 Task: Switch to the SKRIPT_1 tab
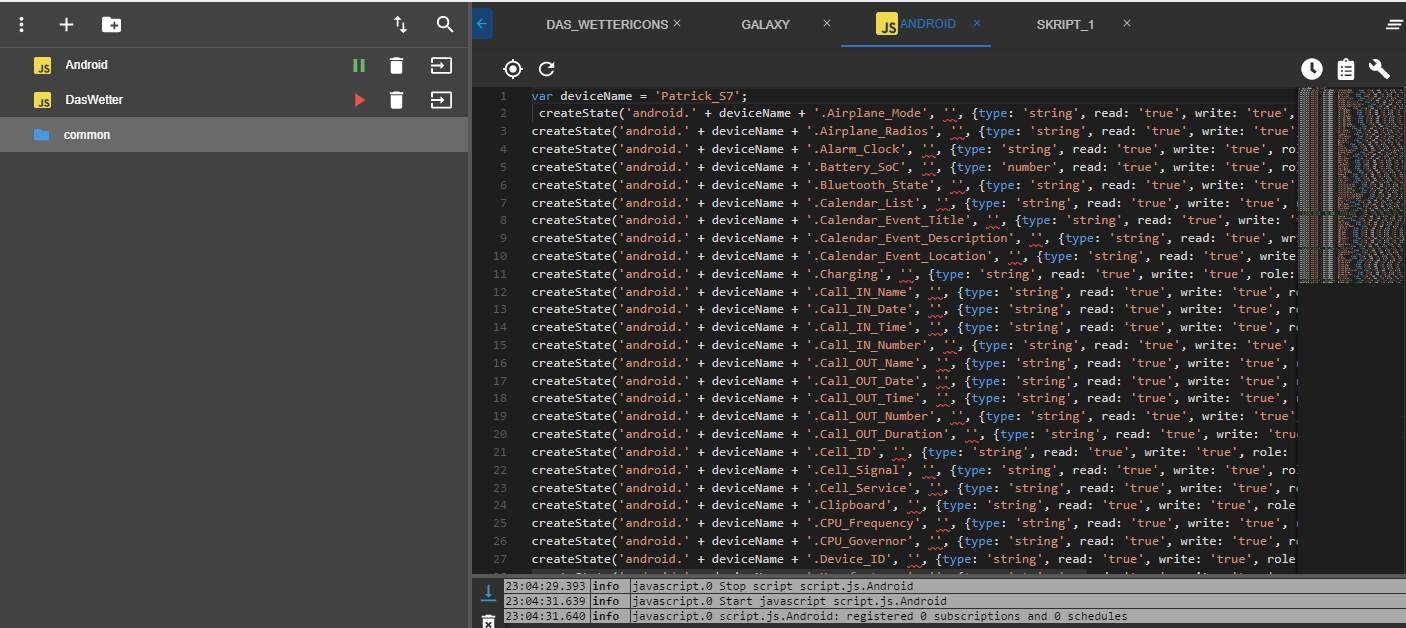1065,24
